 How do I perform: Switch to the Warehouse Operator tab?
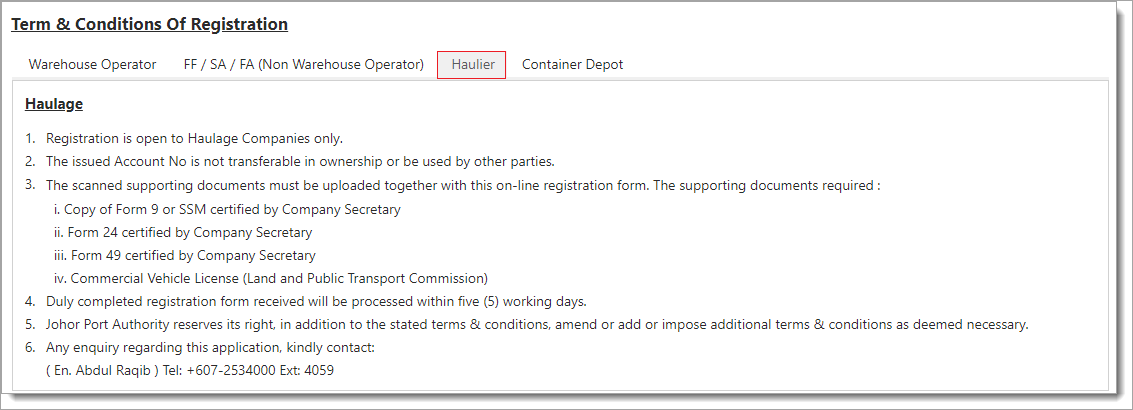pyautogui.click(x=92, y=64)
